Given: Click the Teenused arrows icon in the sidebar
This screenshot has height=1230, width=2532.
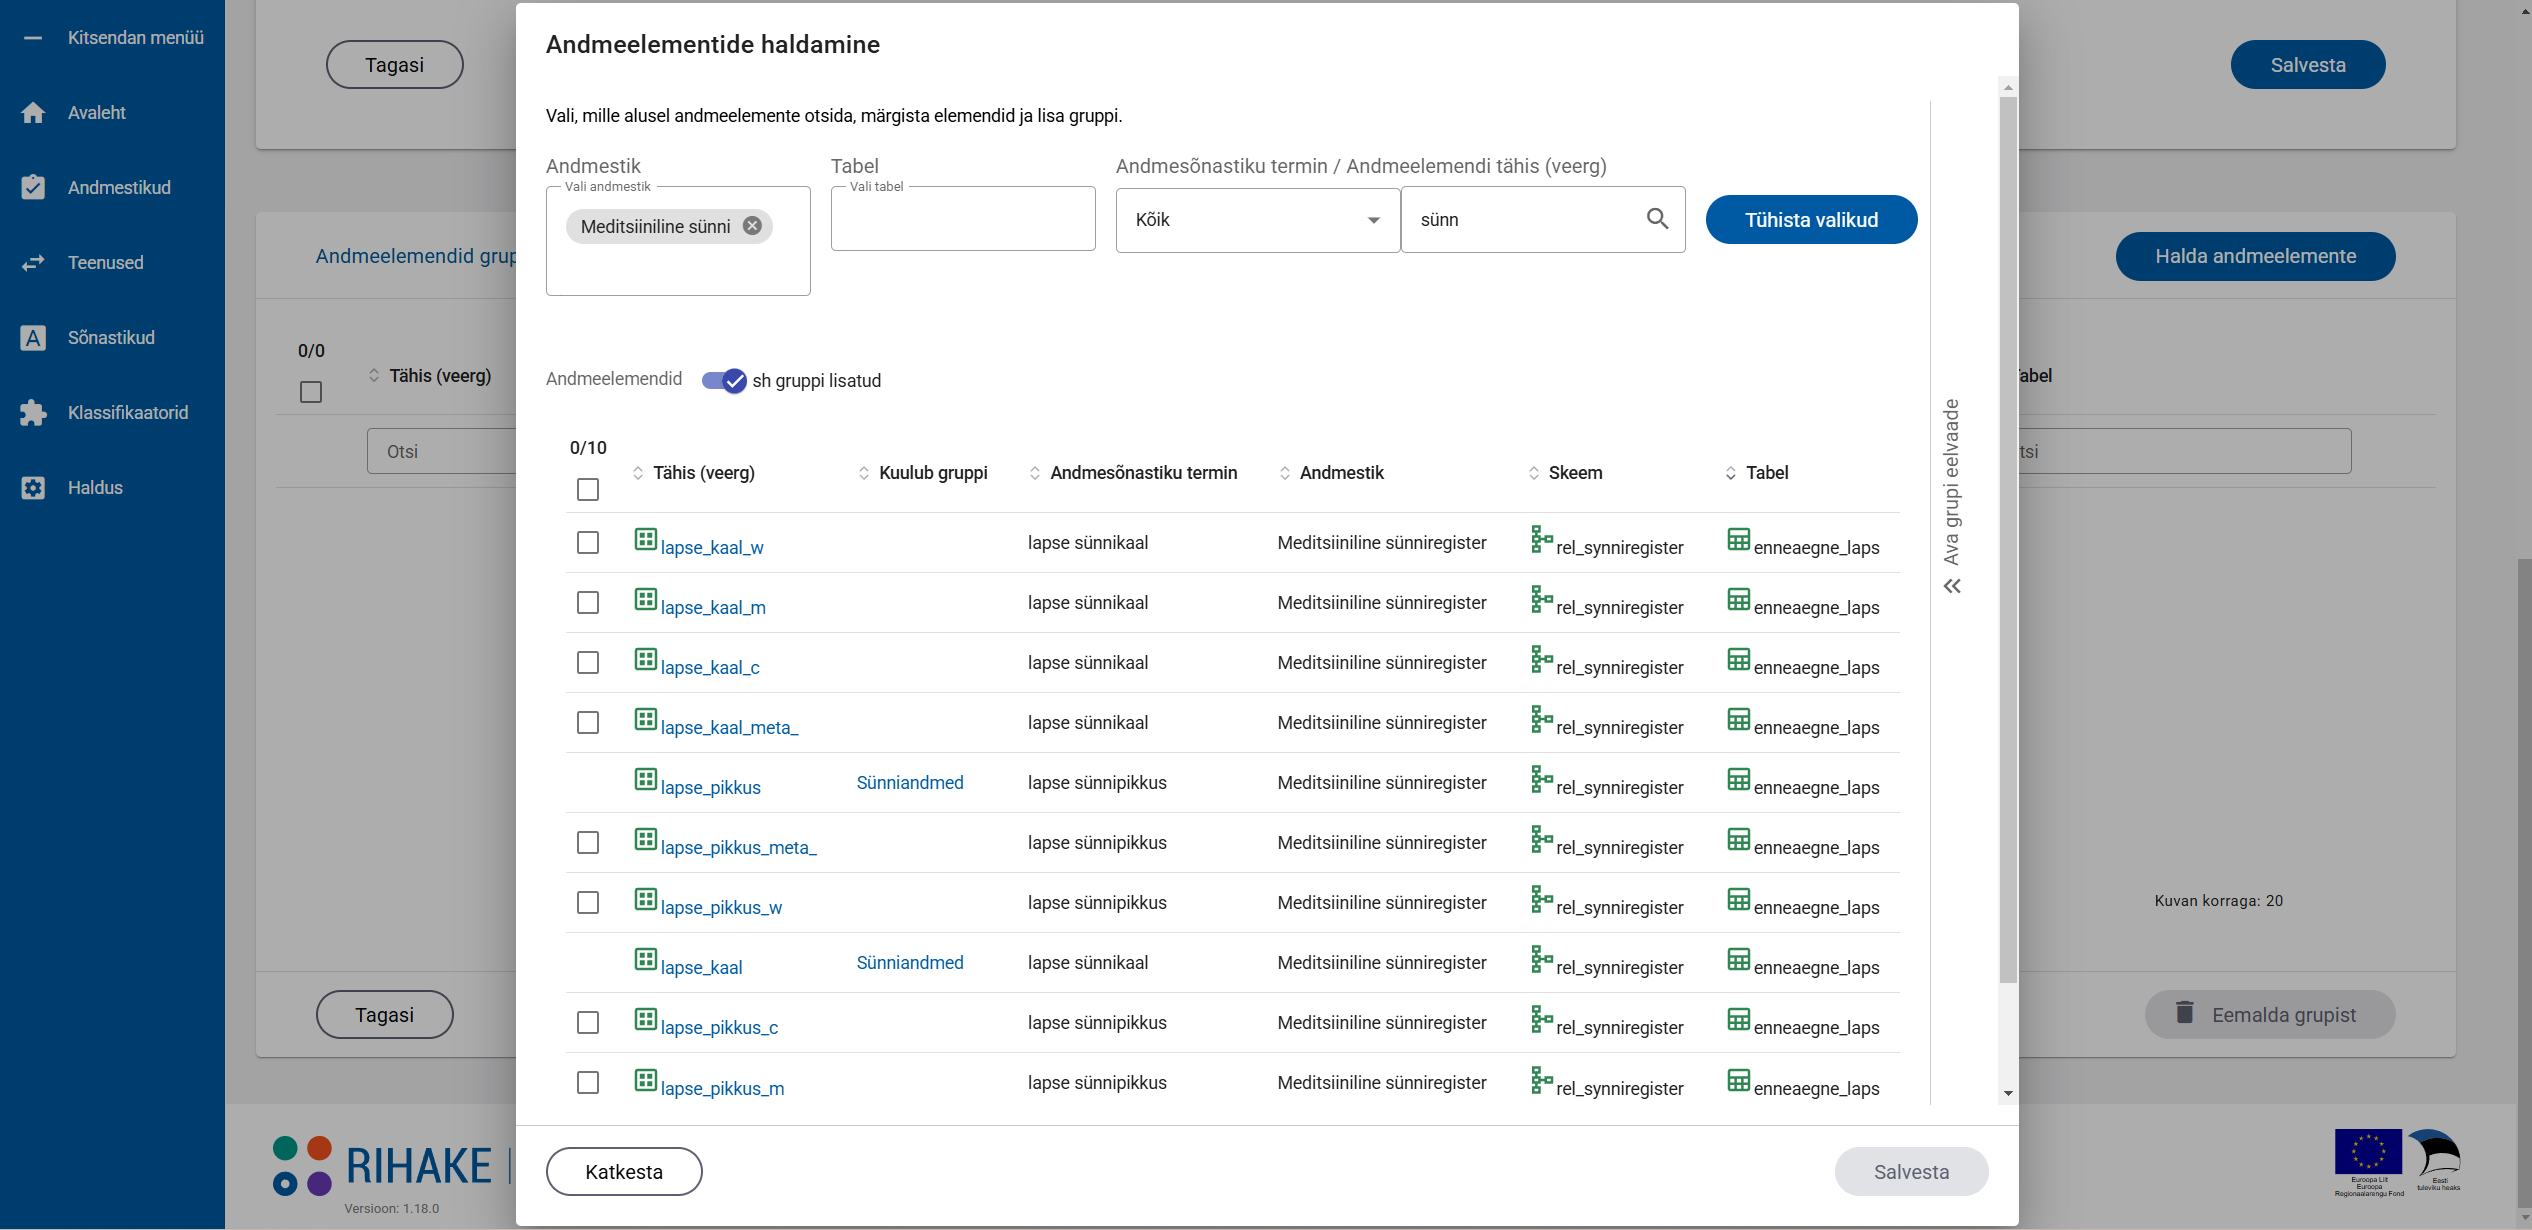Looking at the screenshot, I should coord(33,263).
